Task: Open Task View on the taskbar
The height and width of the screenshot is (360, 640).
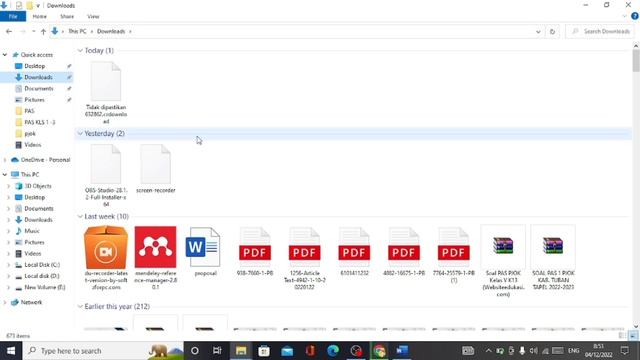Action: [217, 351]
